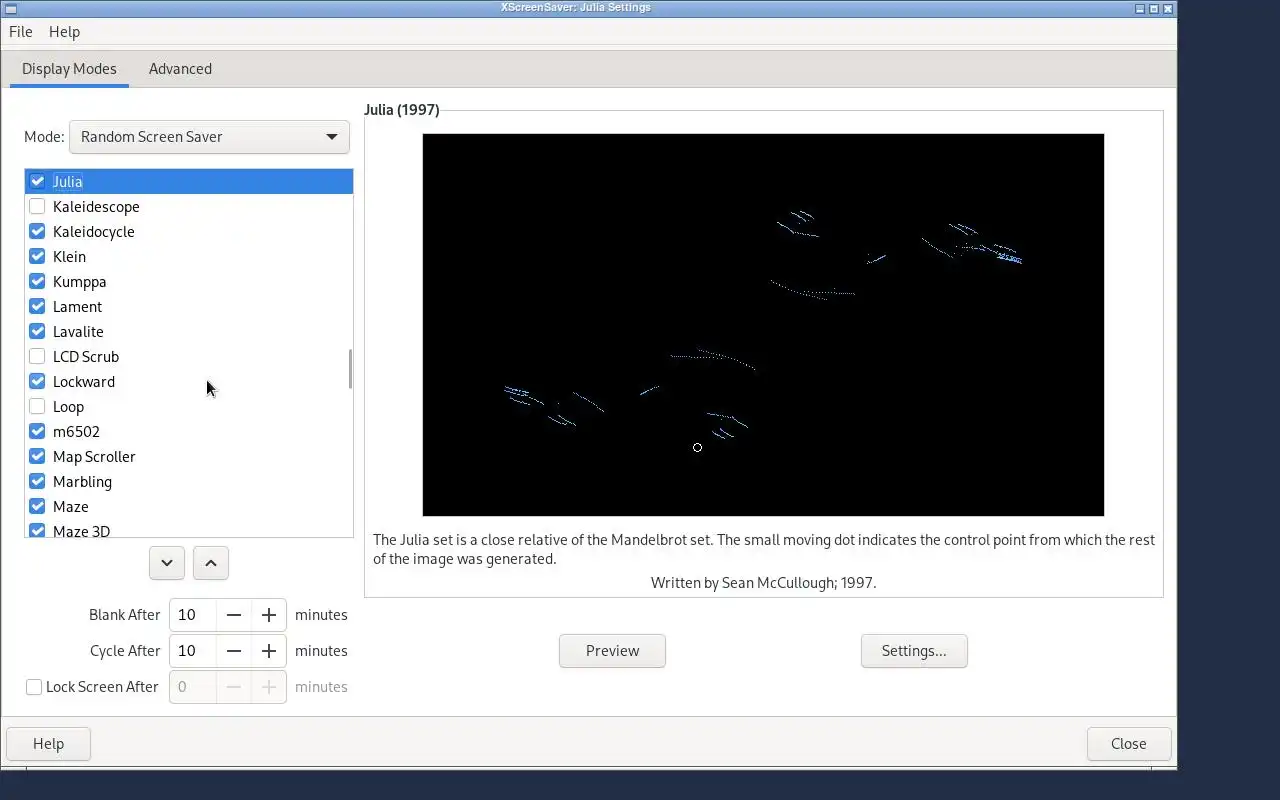This screenshot has width=1280, height=800.
Task: Open the File menu
Action: [x=21, y=32]
